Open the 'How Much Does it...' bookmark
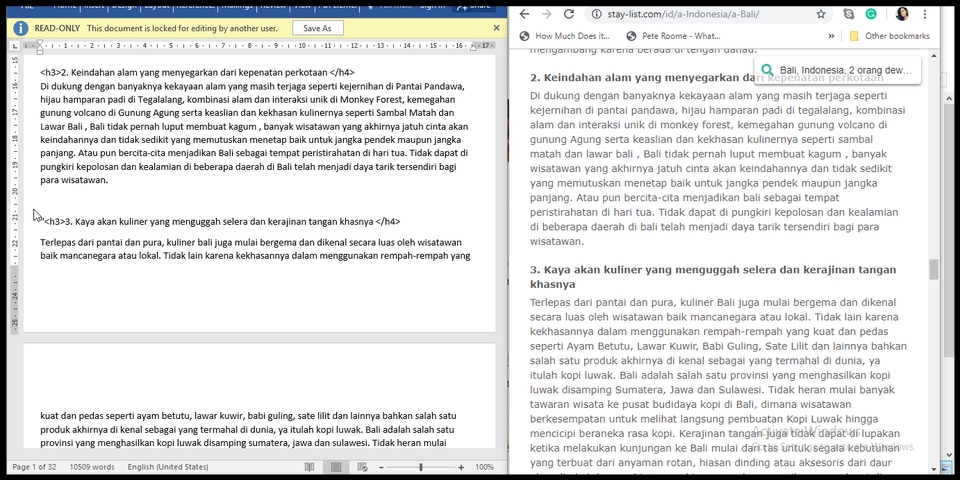The height and width of the screenshot is (480, 960). pyautogui.click(x=564, y=36)
